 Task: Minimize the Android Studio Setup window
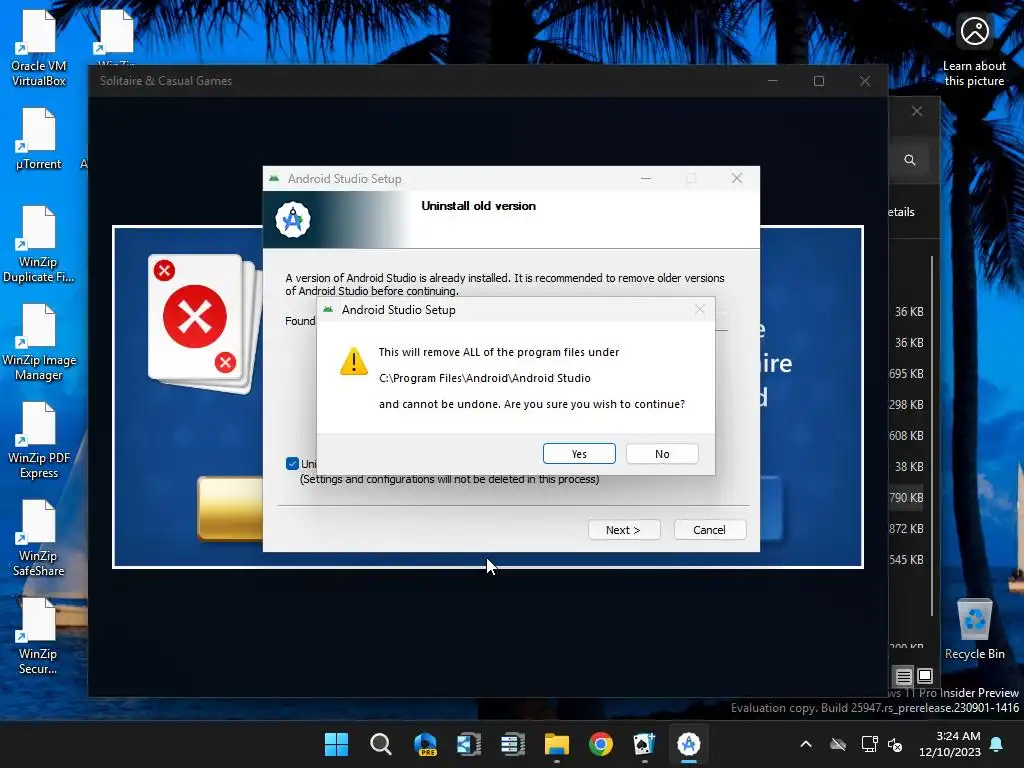tap(646, 178)
